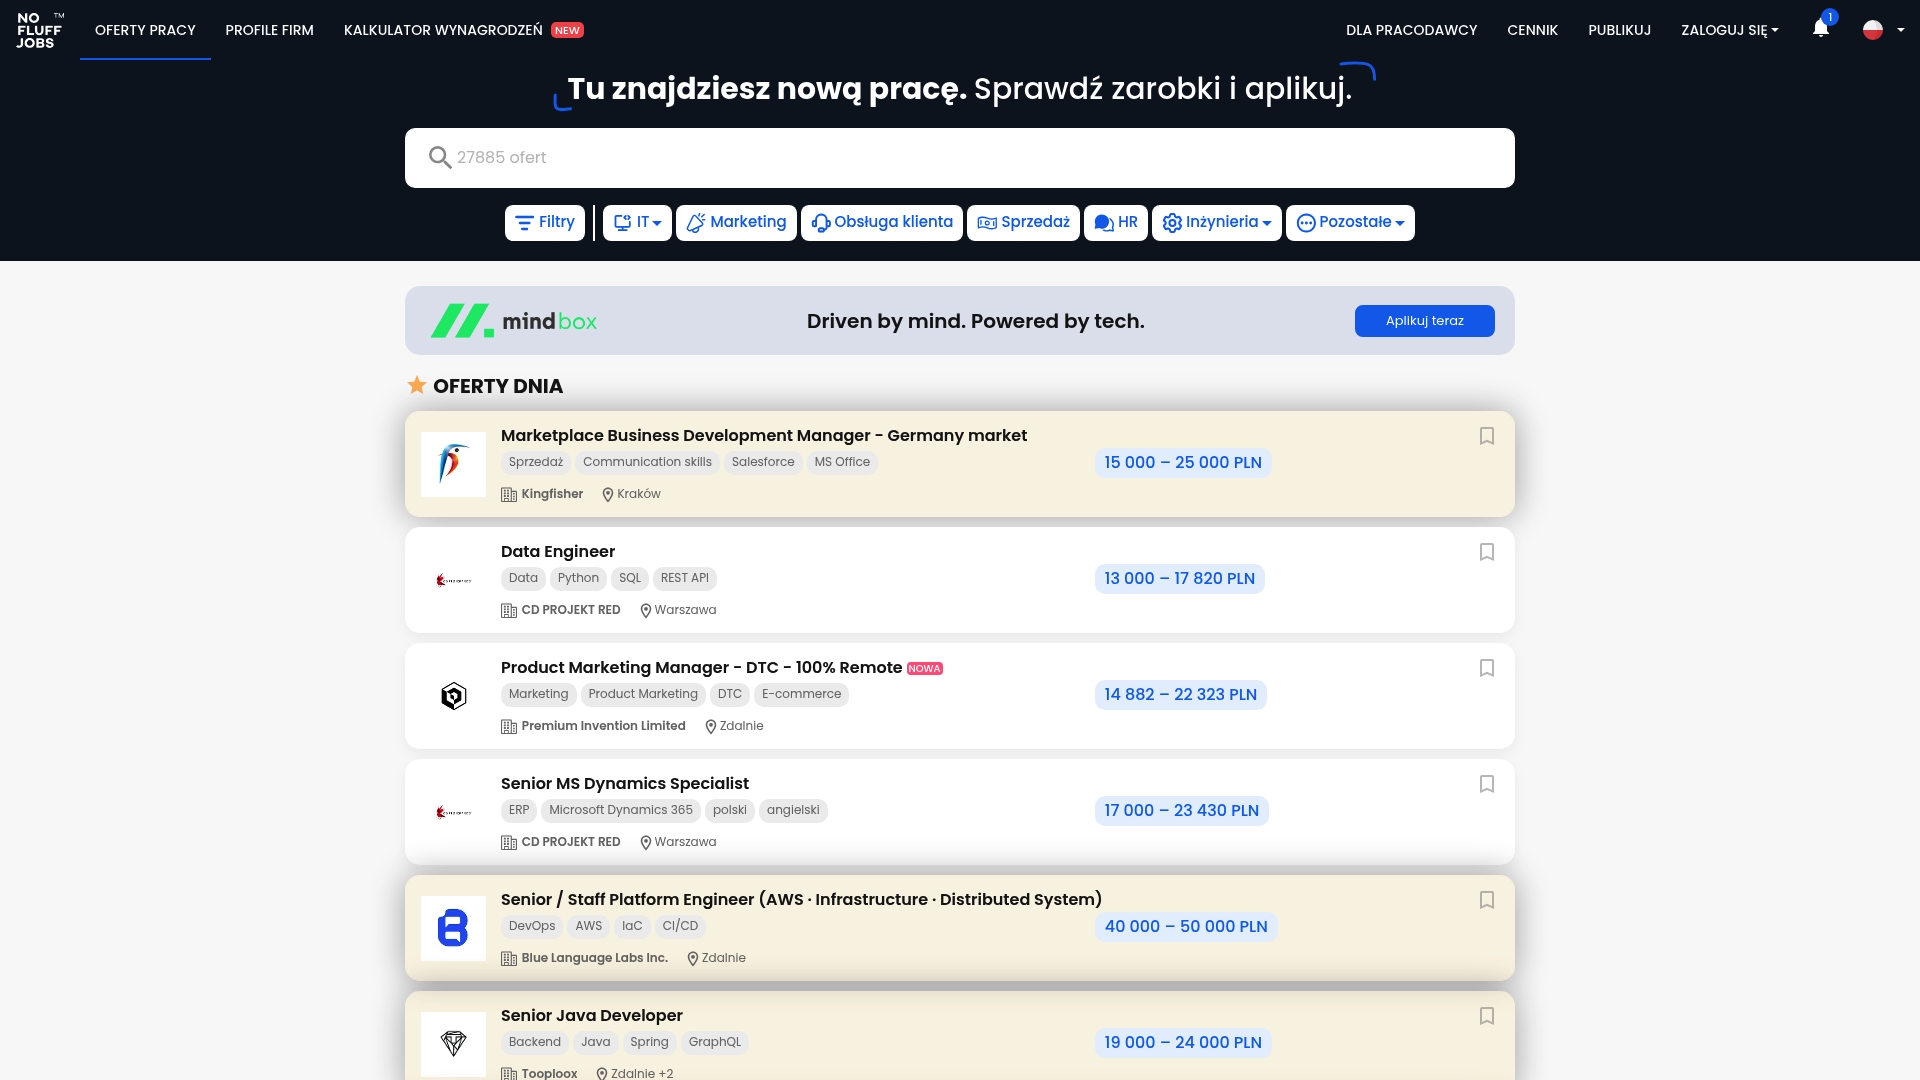Open the Filtry filters button
Image resolution: width=1920 pixels, height=1080 pixels.
tap(544, 223)
